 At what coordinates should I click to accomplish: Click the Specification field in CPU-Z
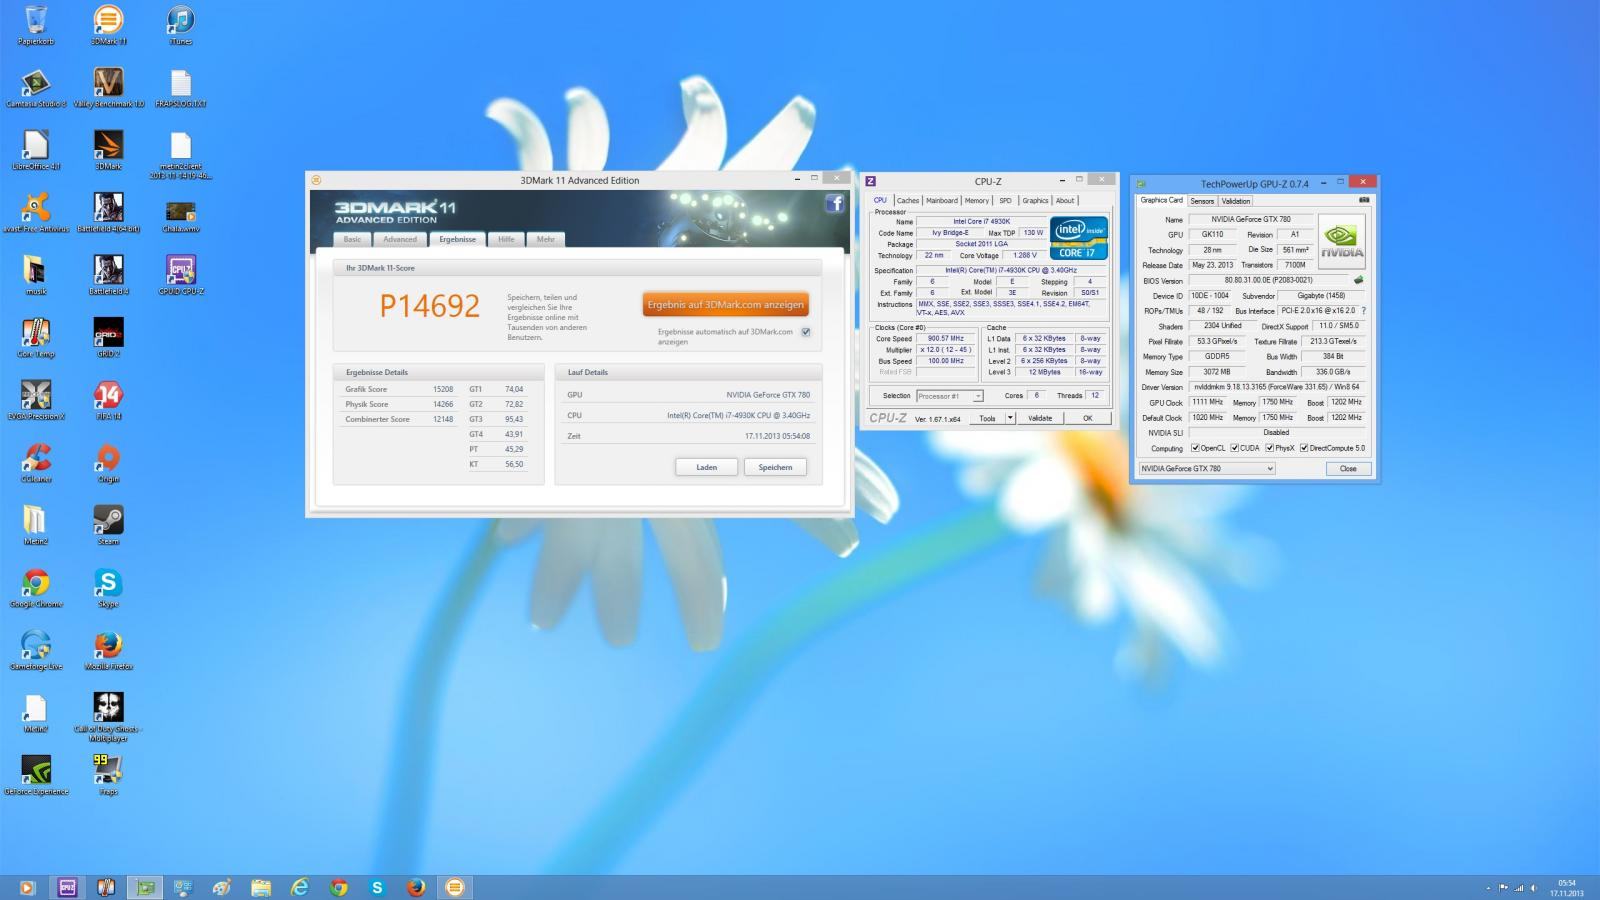click(x=1011, y=270)
